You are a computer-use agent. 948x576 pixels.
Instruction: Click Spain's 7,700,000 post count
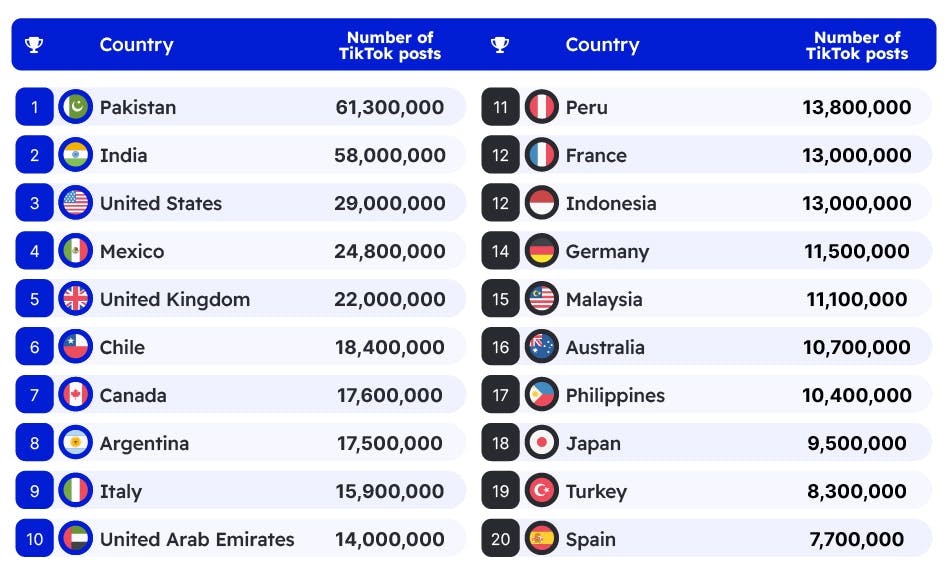pos(857,539)
